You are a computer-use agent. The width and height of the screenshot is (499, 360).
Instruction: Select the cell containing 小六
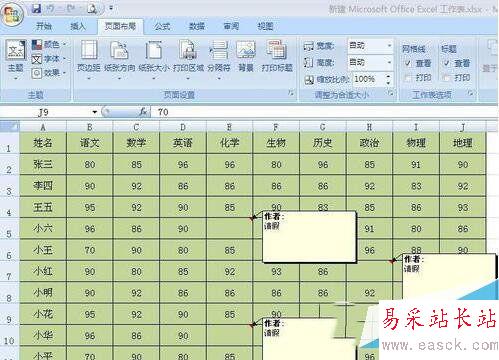(x=43, y=229)
